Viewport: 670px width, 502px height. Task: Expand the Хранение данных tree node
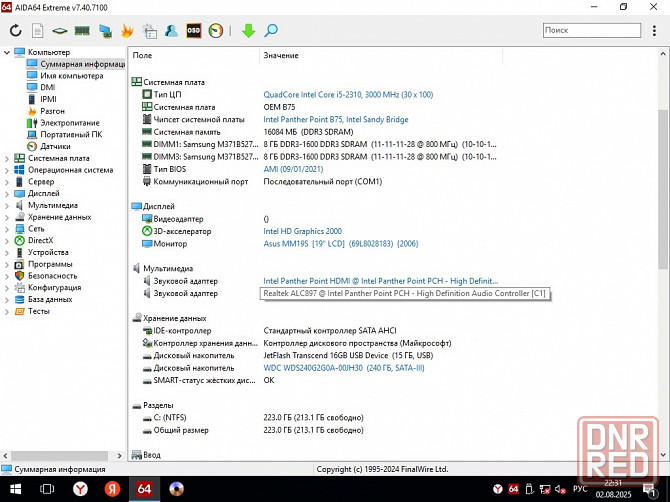(6, 217)
